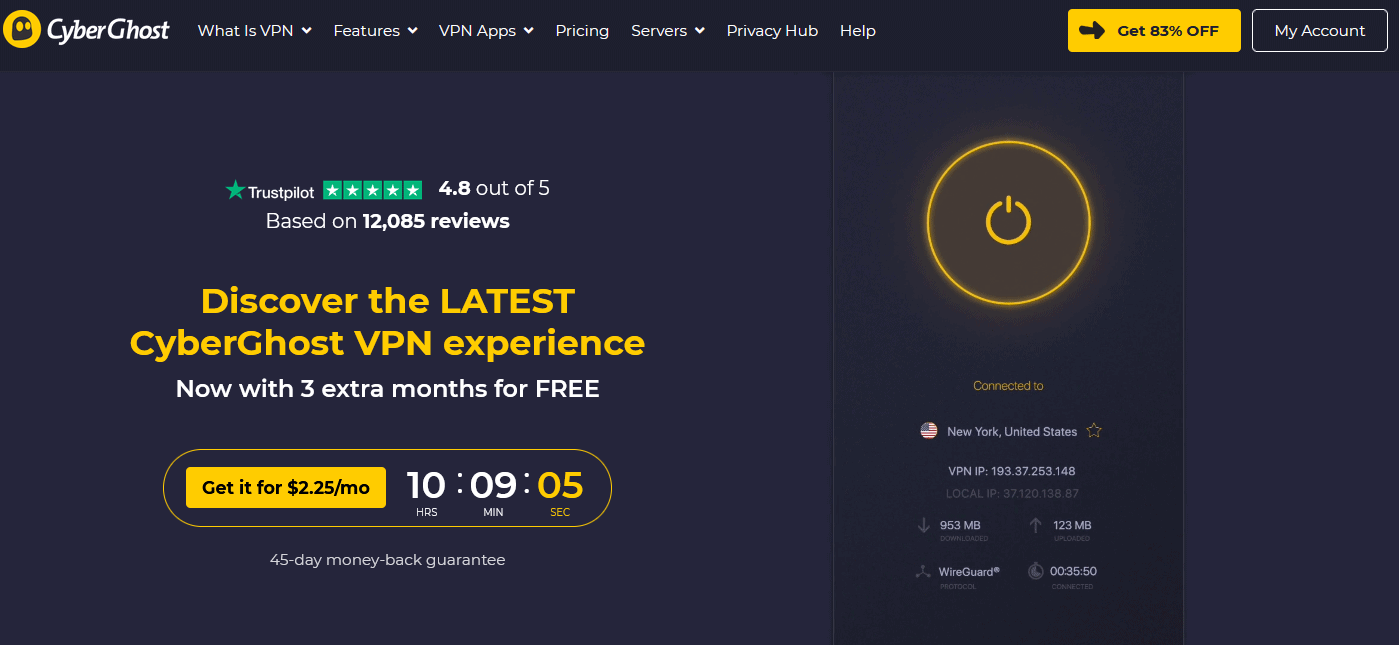1399x645 pixels.
Task: Expand the VPN Apps dropdown menu
Action: pyautogui.click(x=487, y=31)
